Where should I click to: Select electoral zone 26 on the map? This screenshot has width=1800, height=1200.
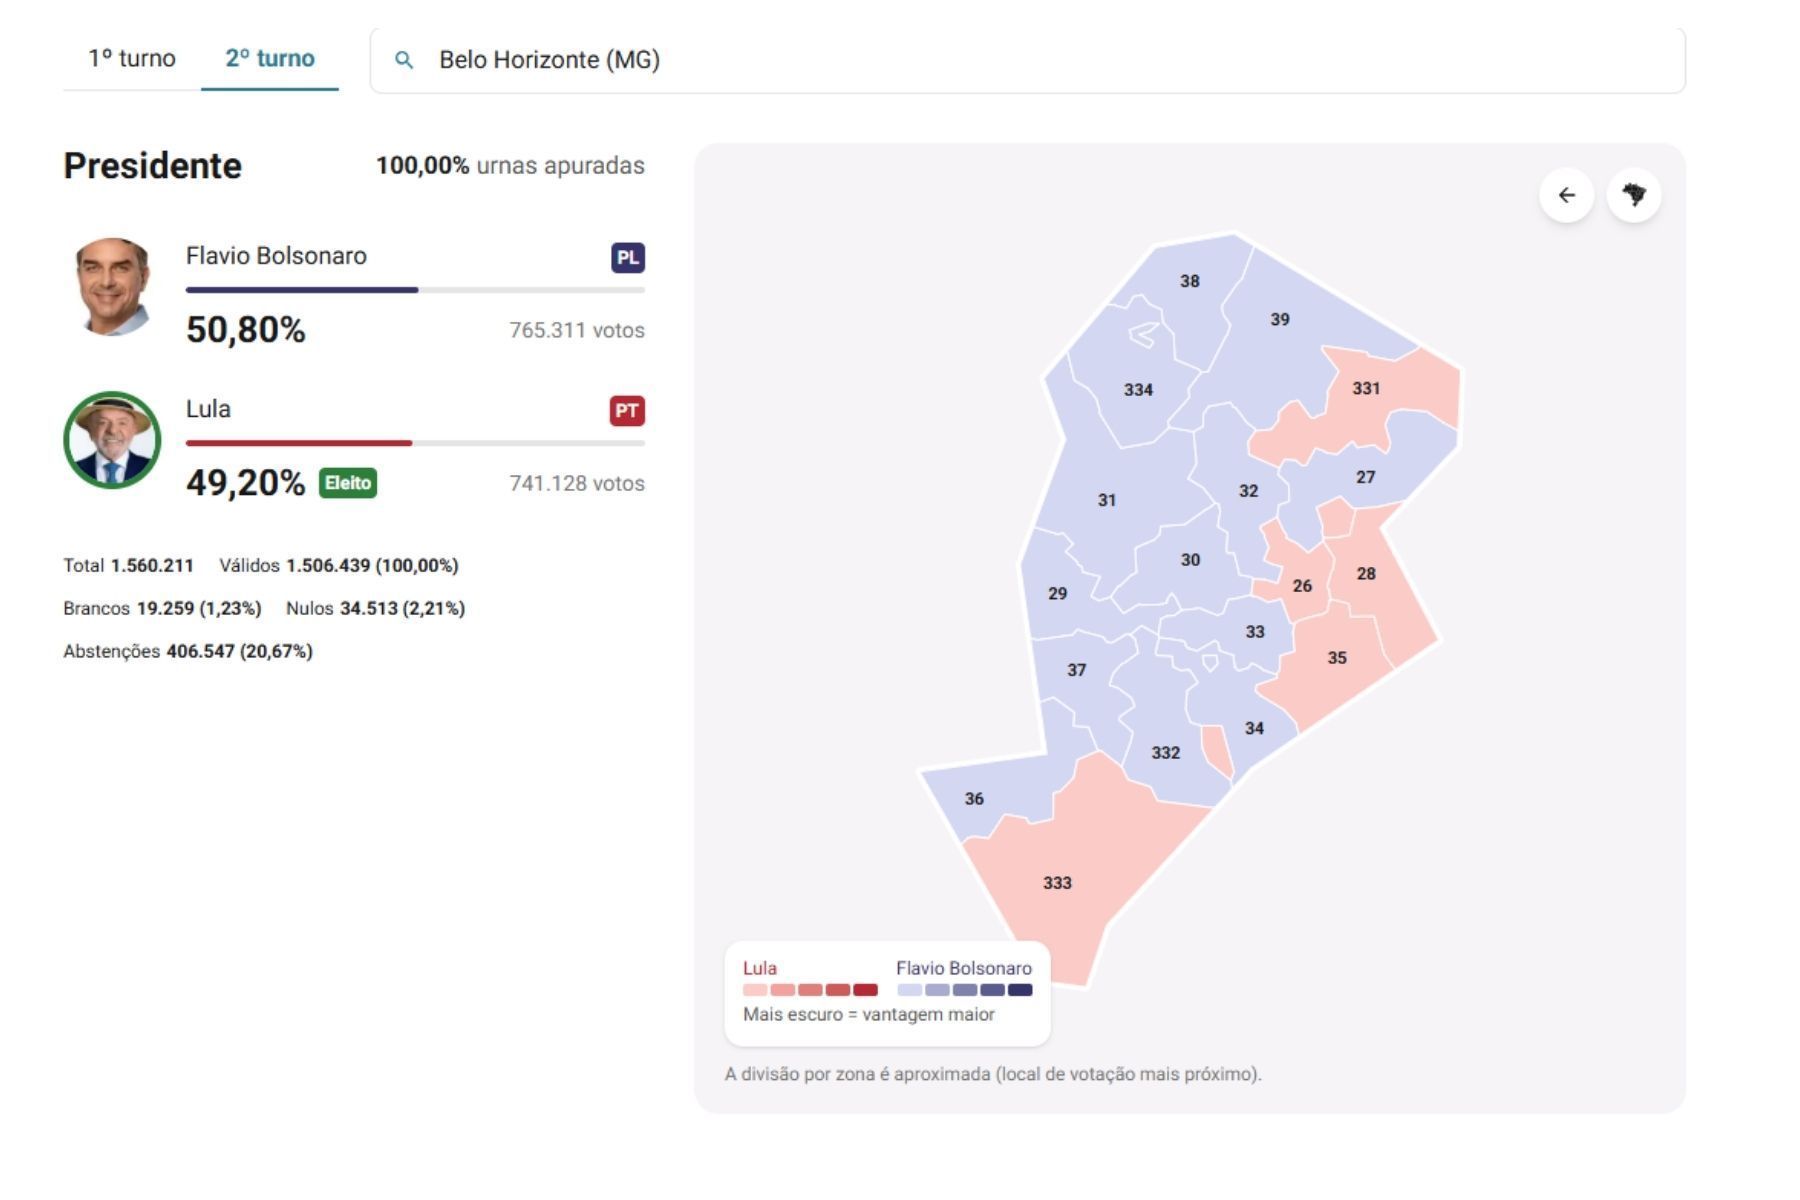1302,586
